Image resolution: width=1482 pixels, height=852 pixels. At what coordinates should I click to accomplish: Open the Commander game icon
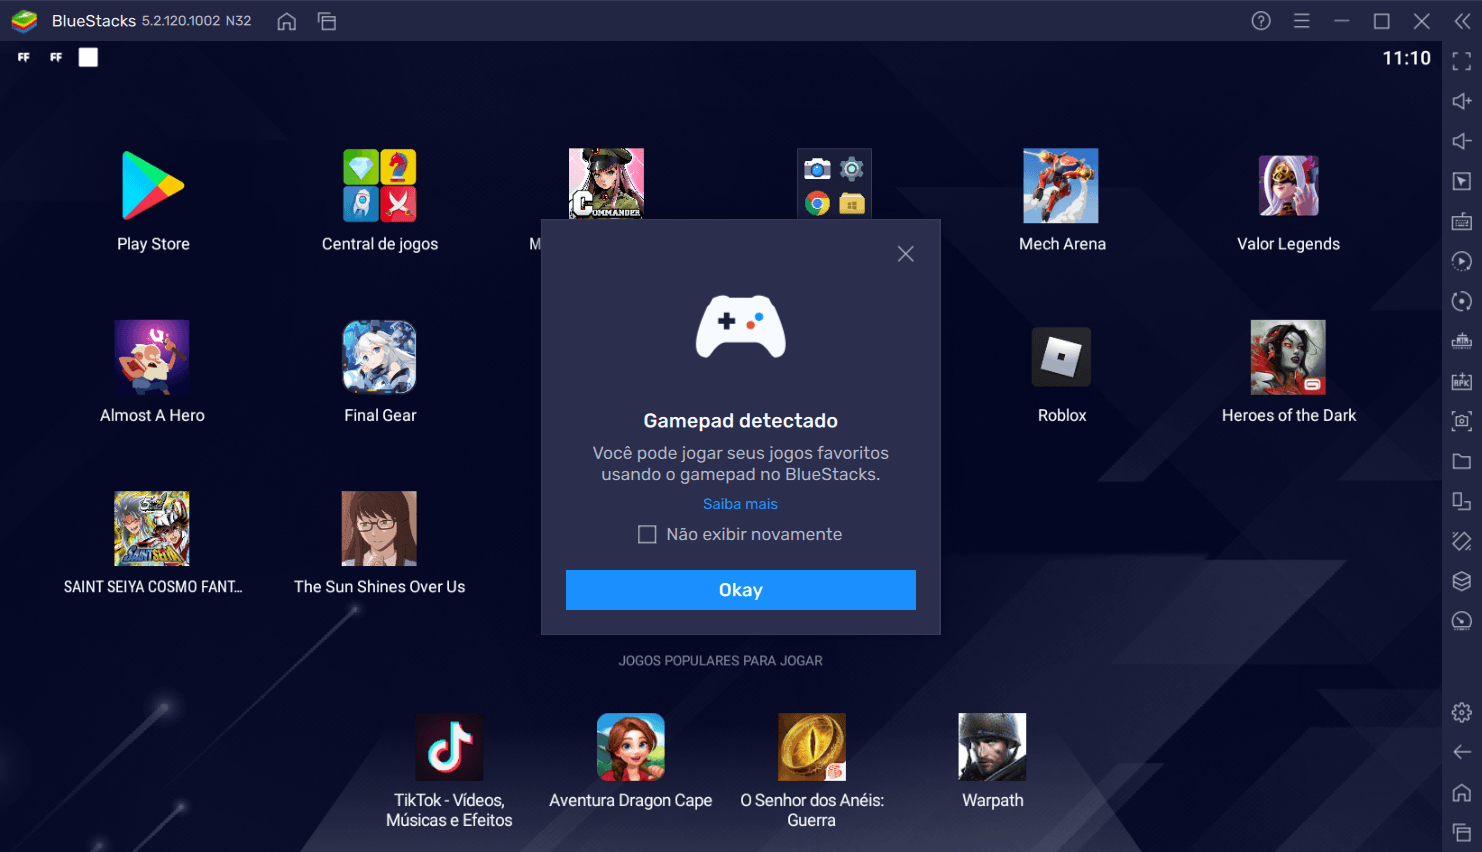point(606,184)
